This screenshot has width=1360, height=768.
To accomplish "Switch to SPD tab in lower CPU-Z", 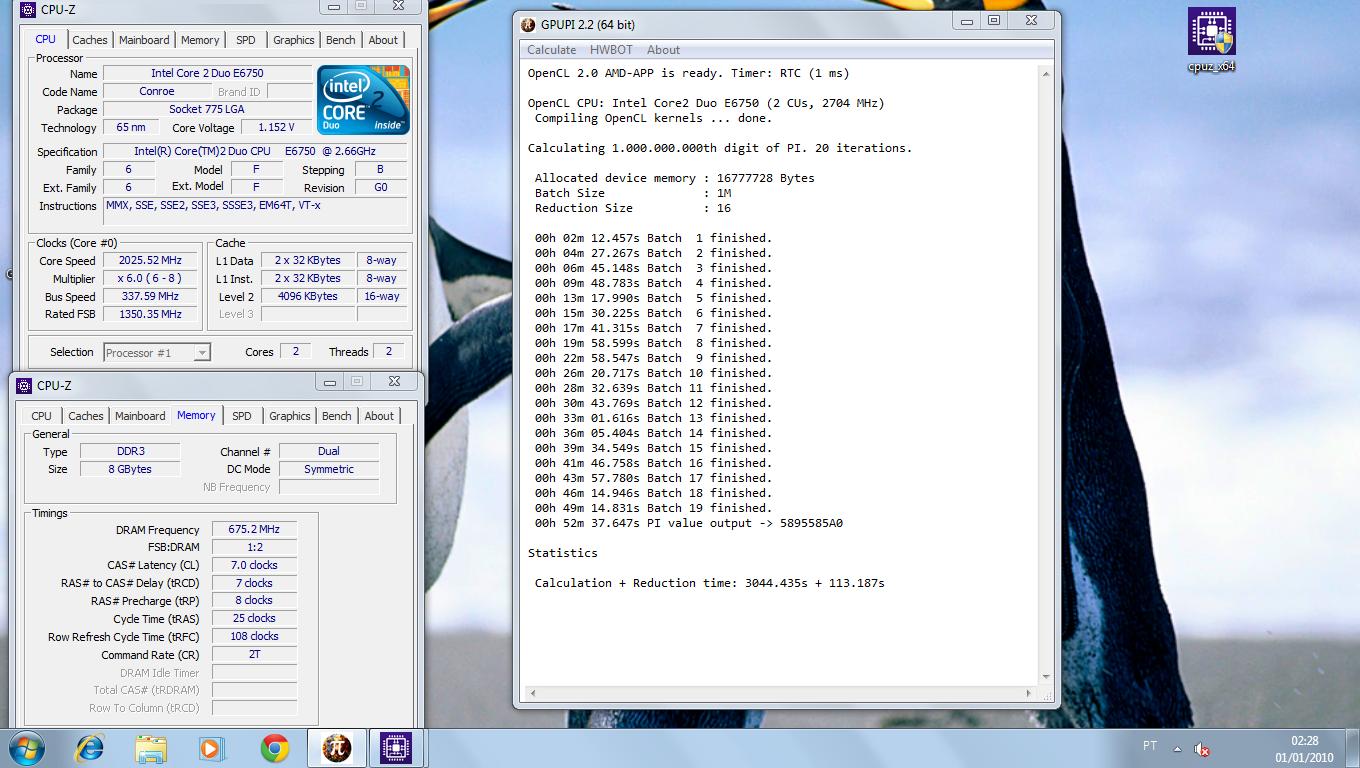I will pos(242,416).
